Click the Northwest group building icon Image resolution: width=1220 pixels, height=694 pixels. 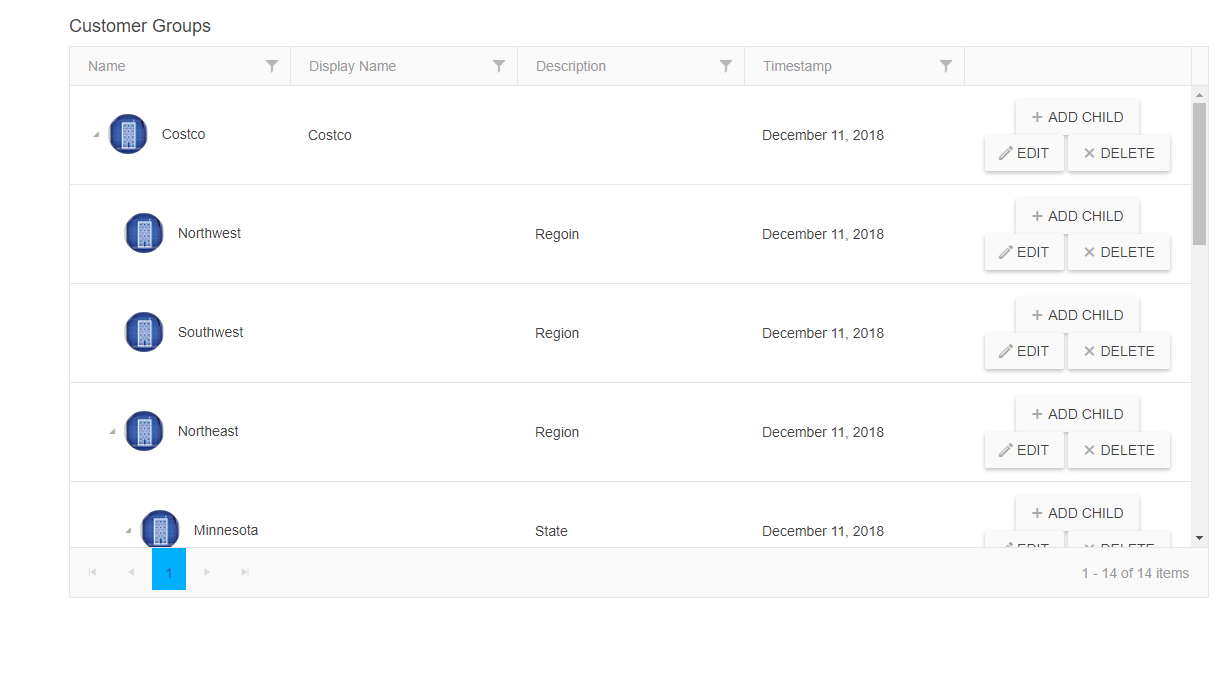144,233
